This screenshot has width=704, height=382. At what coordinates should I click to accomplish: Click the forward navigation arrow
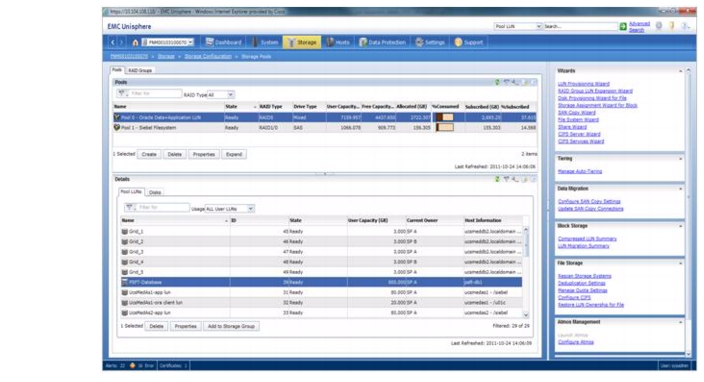tap(121, 42)
